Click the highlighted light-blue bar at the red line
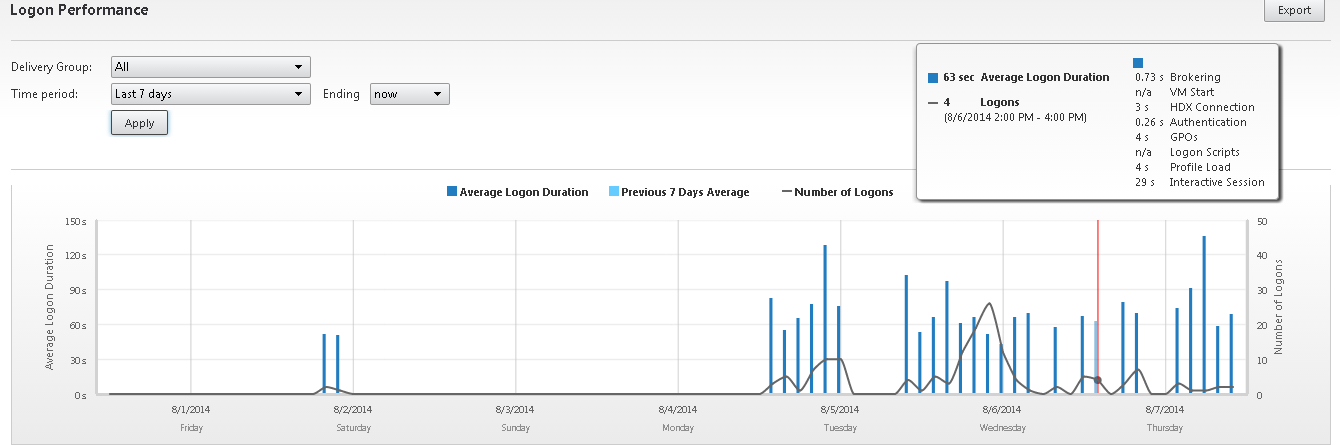1340x445 pixels. (x=1096, y=357)
